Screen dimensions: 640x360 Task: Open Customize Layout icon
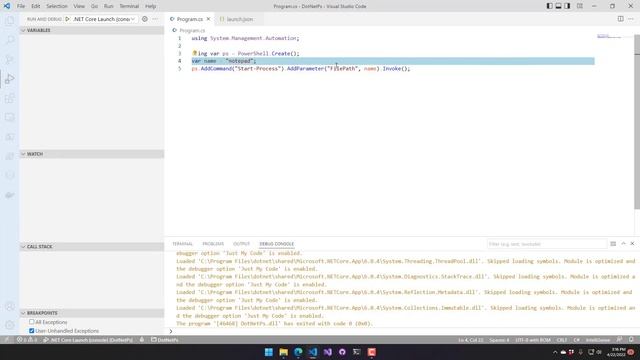coord(580,6)
